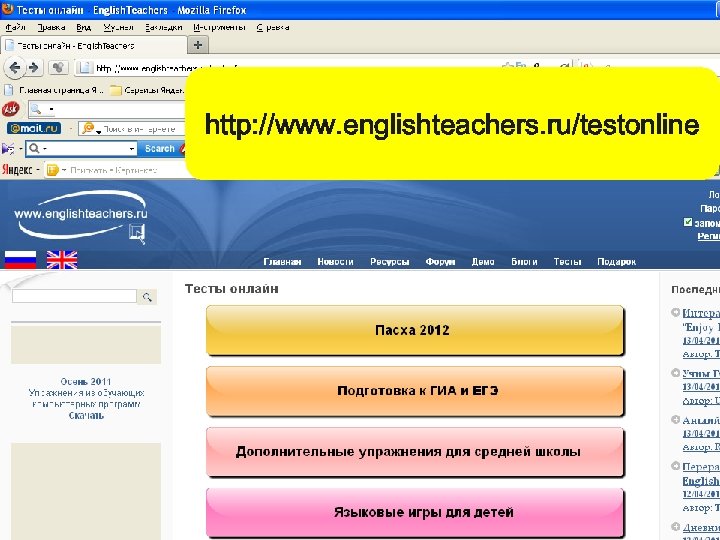
Task: Click the Яндекс toolbar logo
Action: (17, 169)
